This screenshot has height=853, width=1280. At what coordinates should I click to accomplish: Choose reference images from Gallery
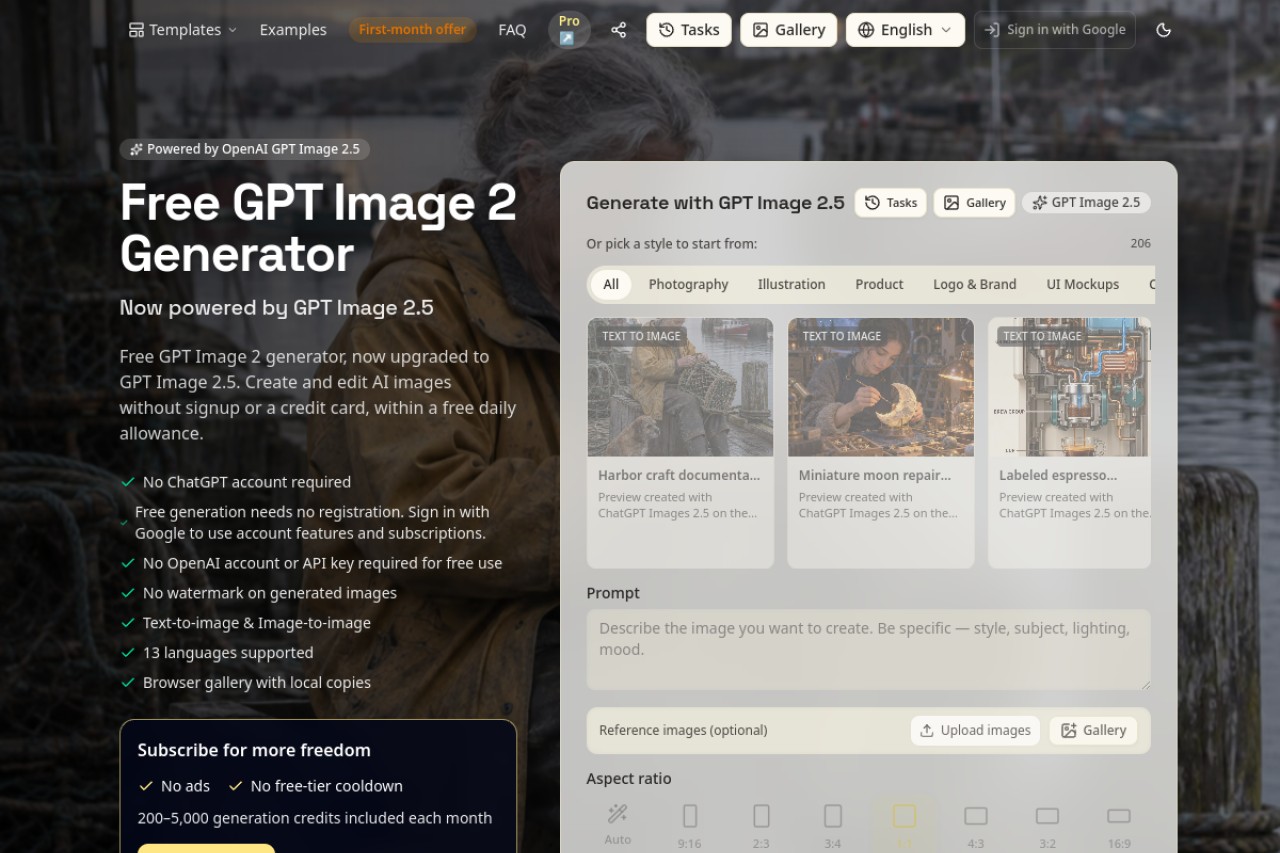click(1093, 731)
